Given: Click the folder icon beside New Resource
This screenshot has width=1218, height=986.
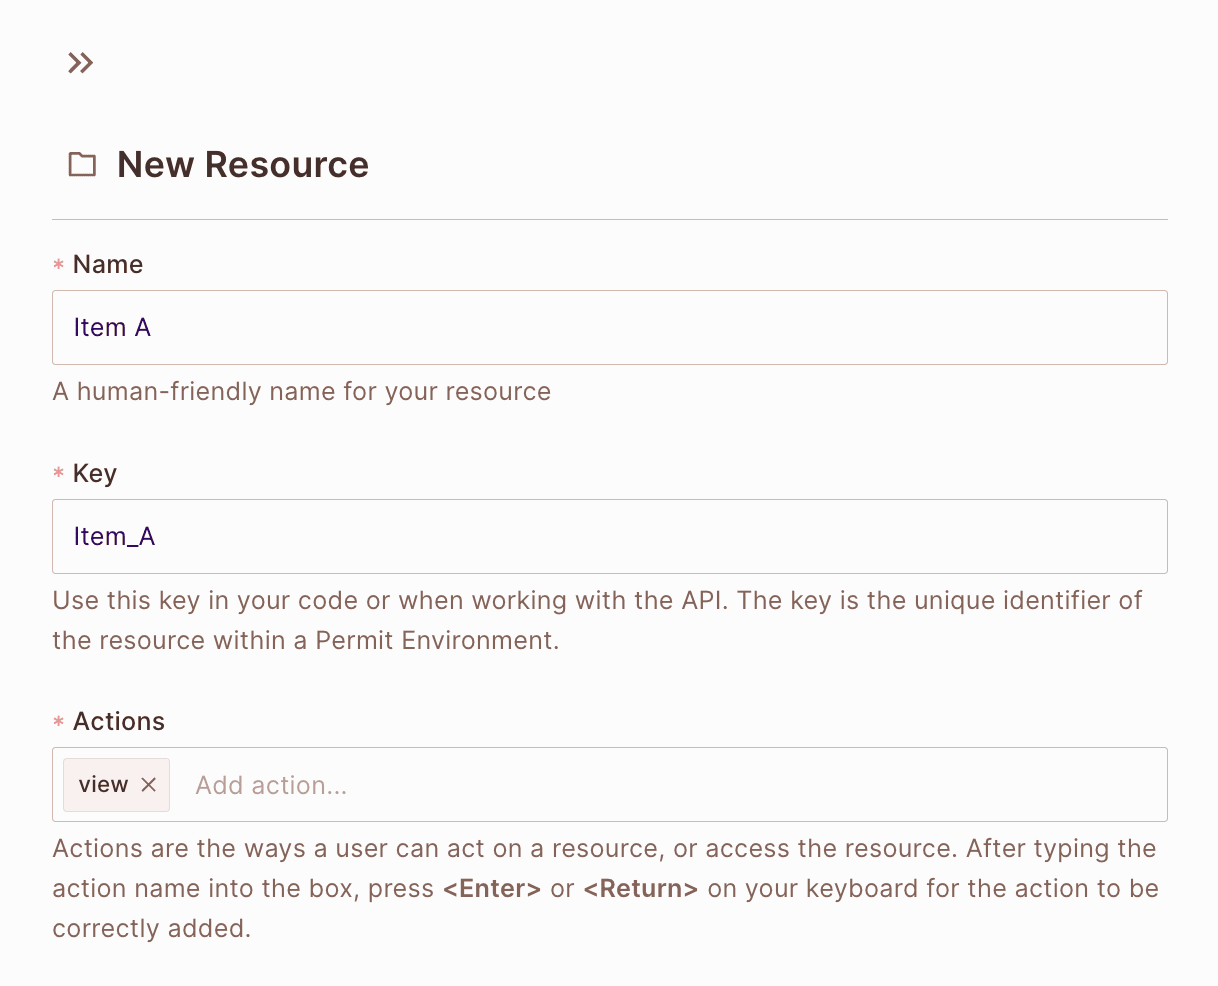Looking at the screenshot, I should point(83,164).
